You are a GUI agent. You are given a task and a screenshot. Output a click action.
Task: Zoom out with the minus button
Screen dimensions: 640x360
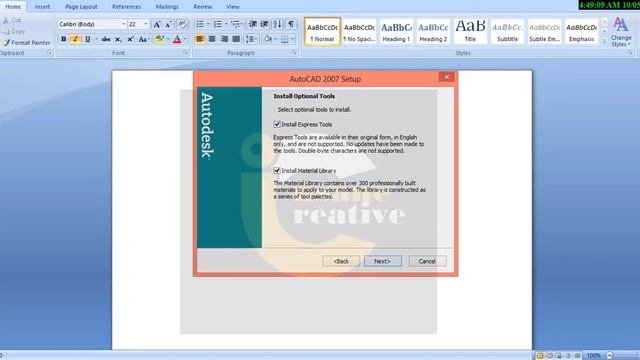click(x=609, y=356)
